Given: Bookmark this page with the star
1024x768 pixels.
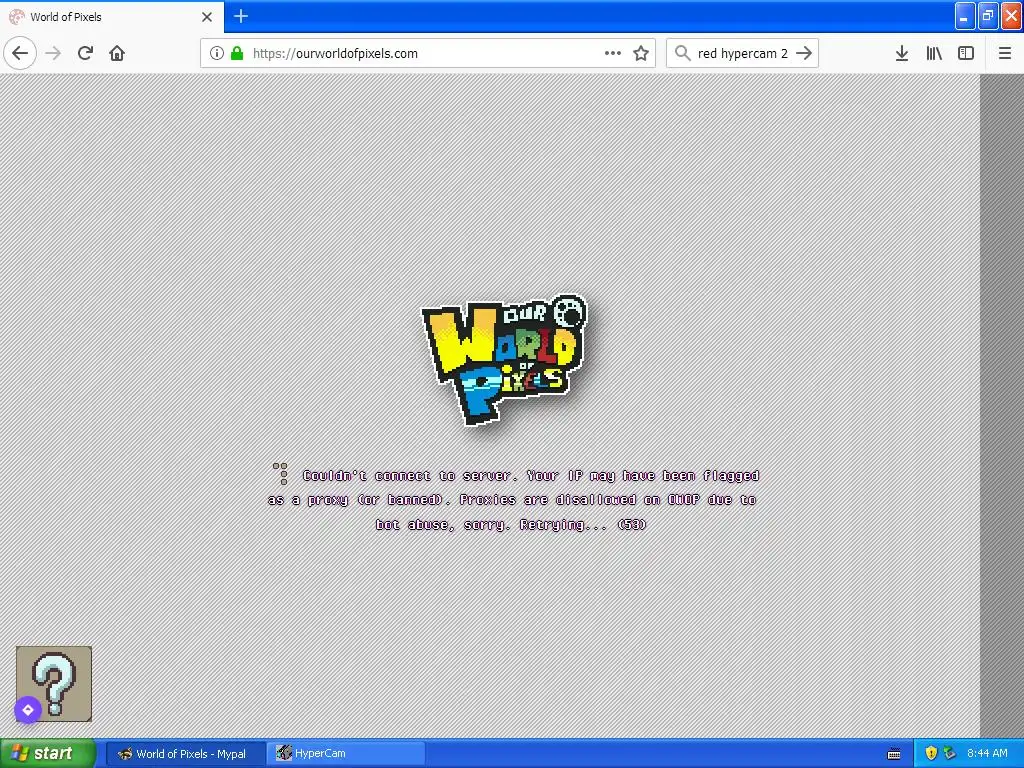Looking at the screenshot, I should point(641,53).
